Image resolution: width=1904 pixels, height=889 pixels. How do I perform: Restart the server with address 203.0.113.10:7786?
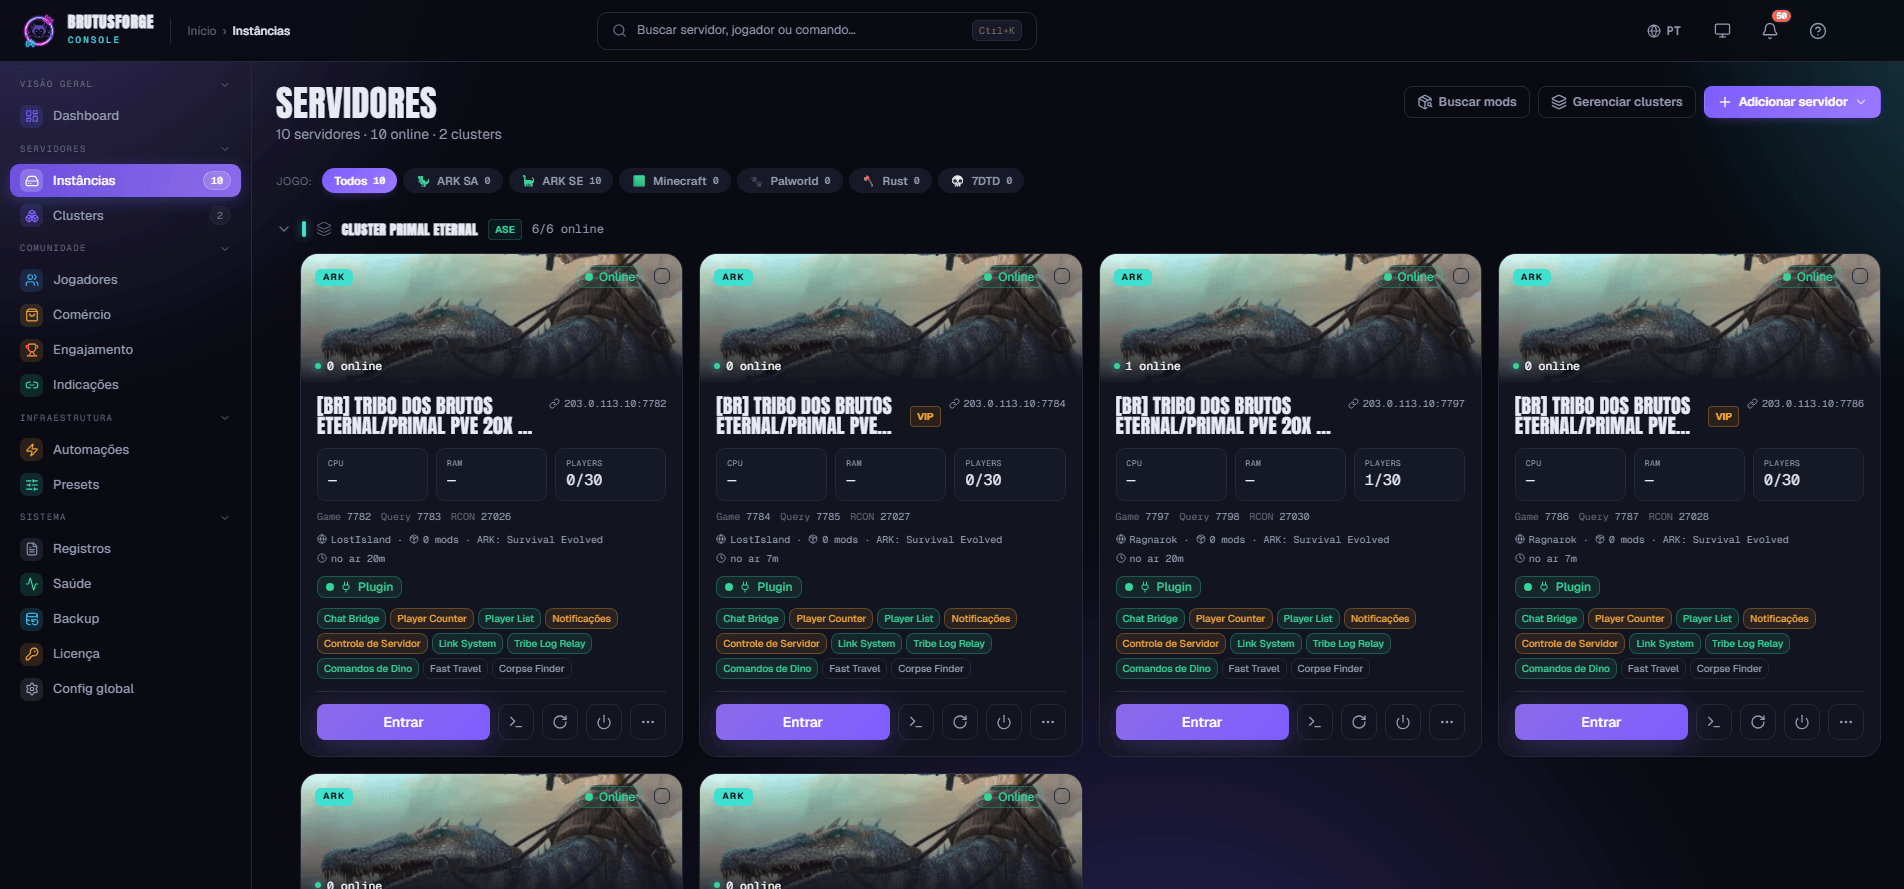point(1758,722)
